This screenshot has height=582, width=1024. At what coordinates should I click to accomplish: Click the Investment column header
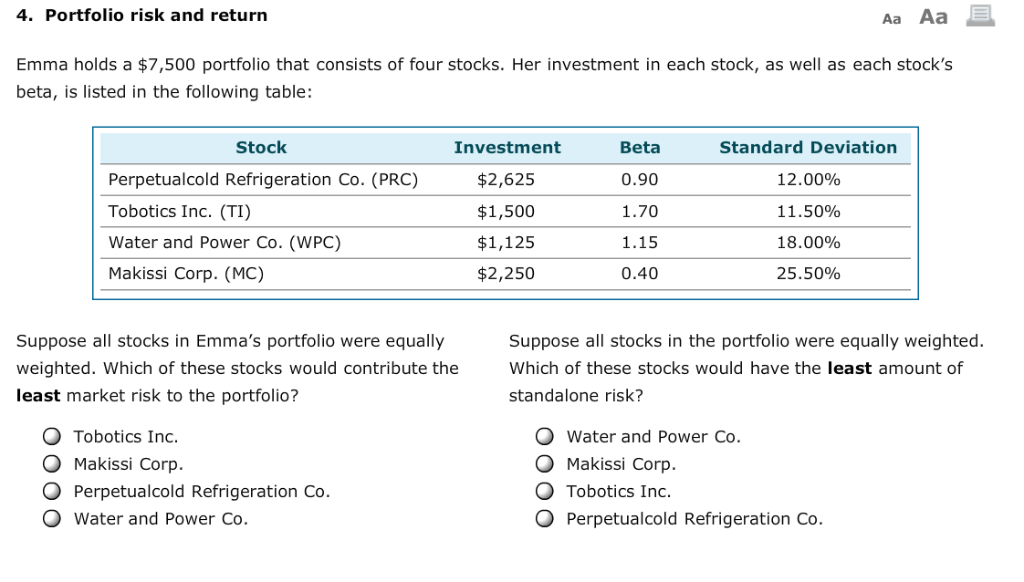tap(507, 148)
